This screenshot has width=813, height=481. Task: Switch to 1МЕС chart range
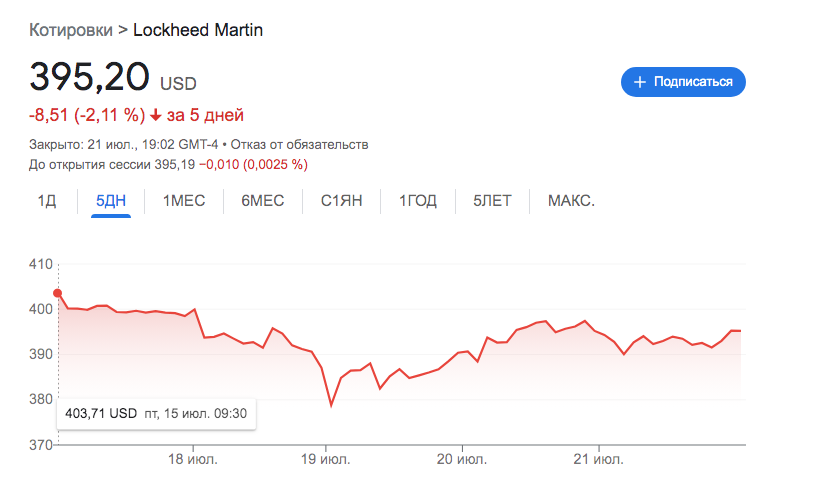[184, 201]
